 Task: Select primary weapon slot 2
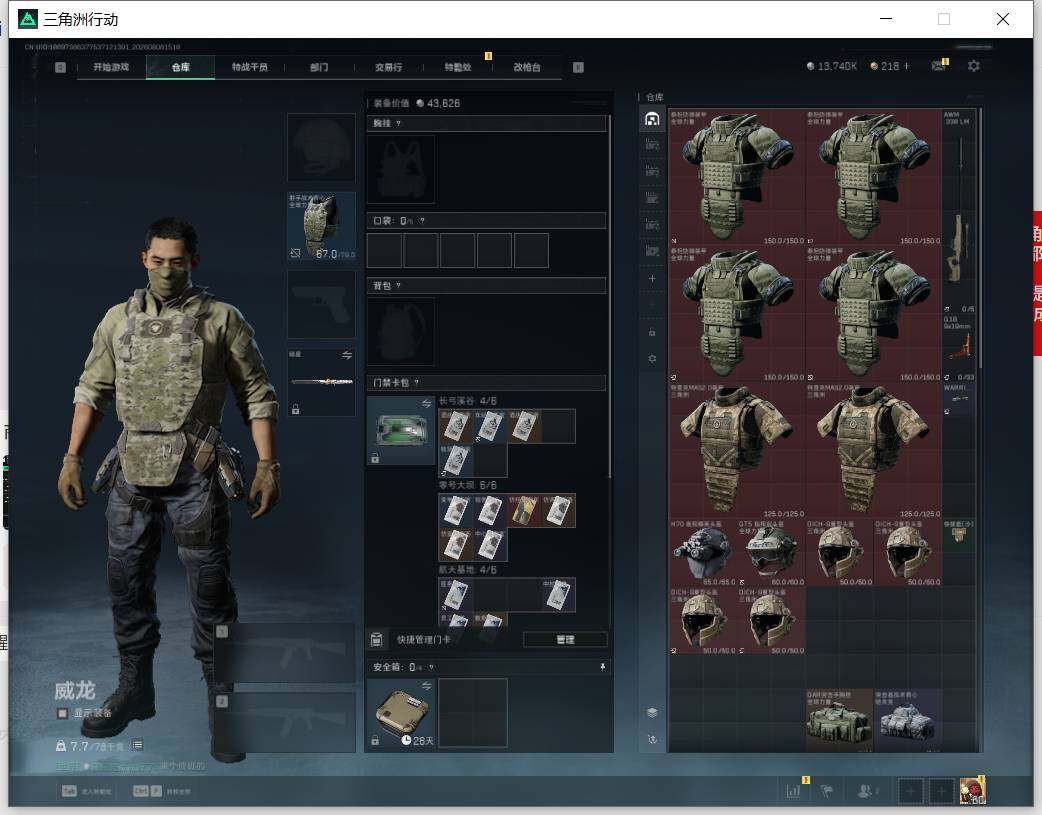click(284, 723)
